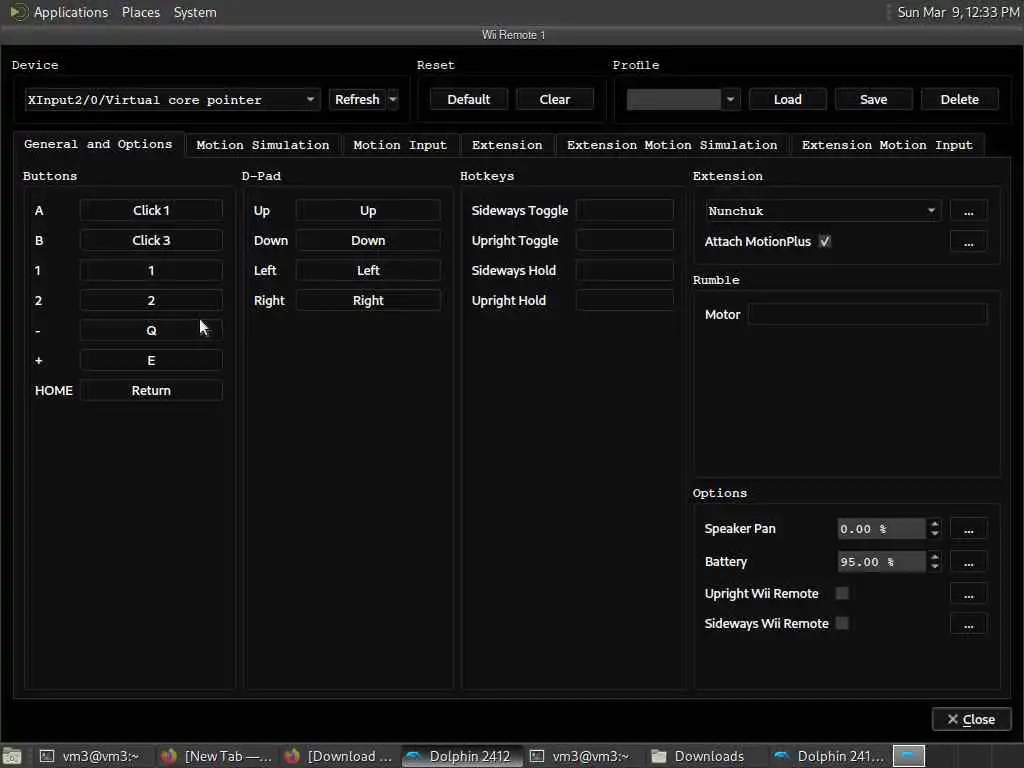
Task: Click the Battery percentage field
Action: point(881,562)
